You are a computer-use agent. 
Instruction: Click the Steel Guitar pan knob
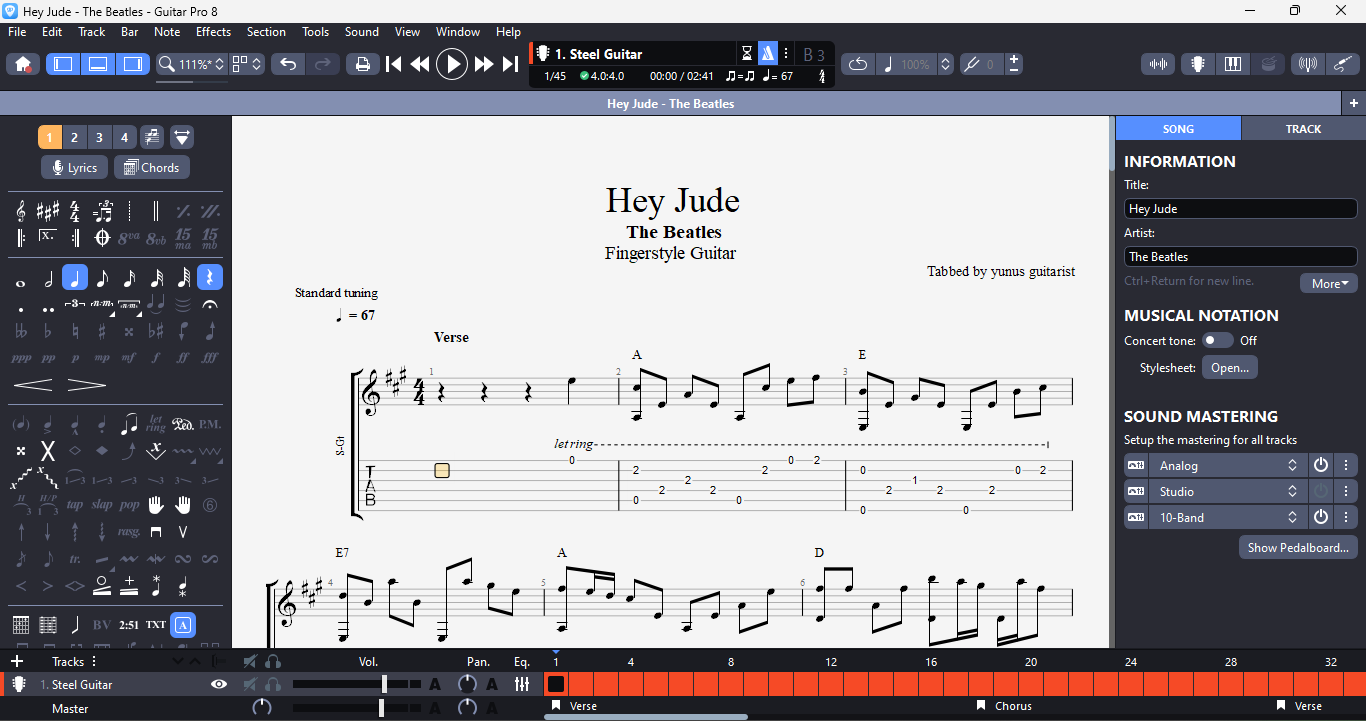(x=467, y=684)
